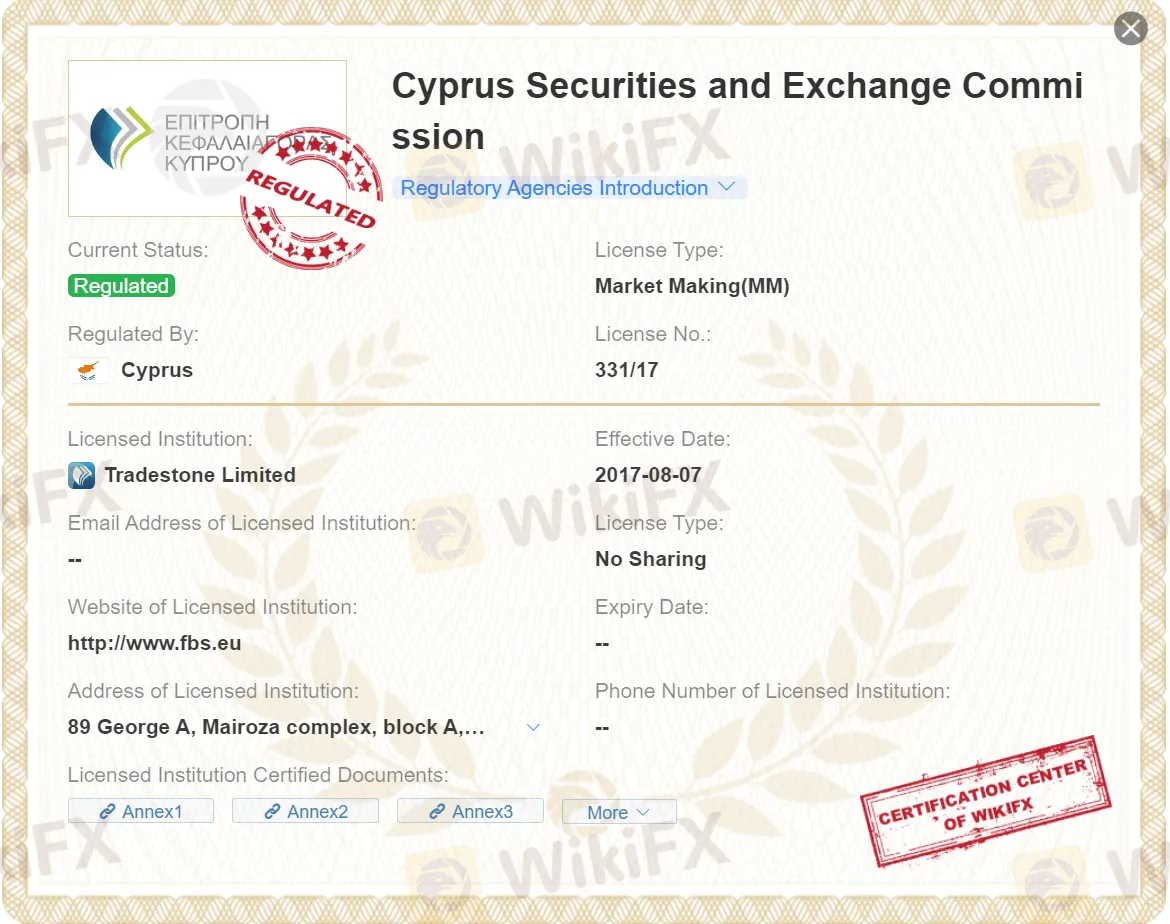Click the website http://www.fbs.eu

[x=154, y=643]
